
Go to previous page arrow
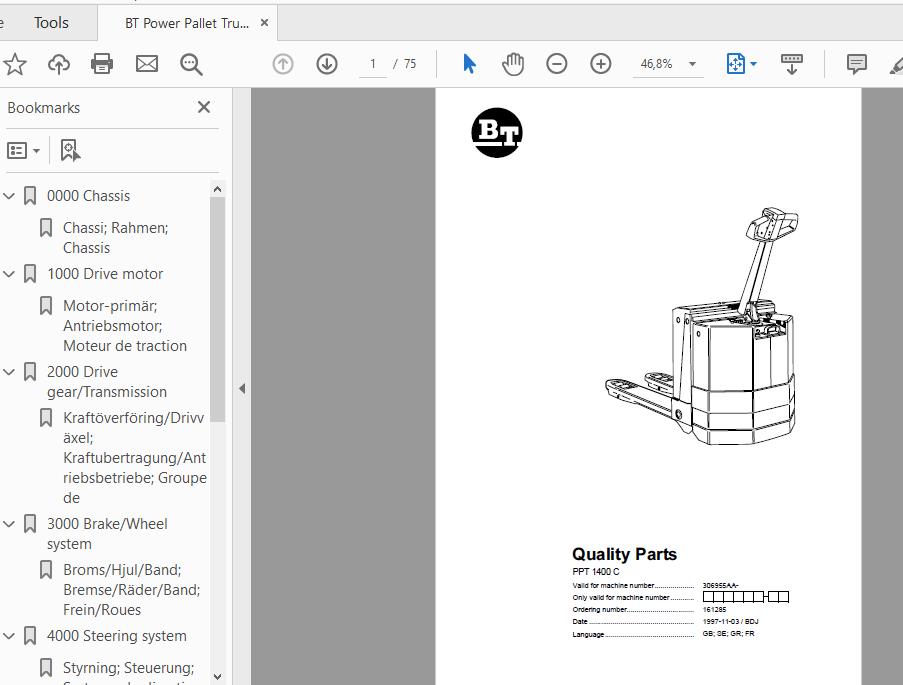click(x=283, y=64)
